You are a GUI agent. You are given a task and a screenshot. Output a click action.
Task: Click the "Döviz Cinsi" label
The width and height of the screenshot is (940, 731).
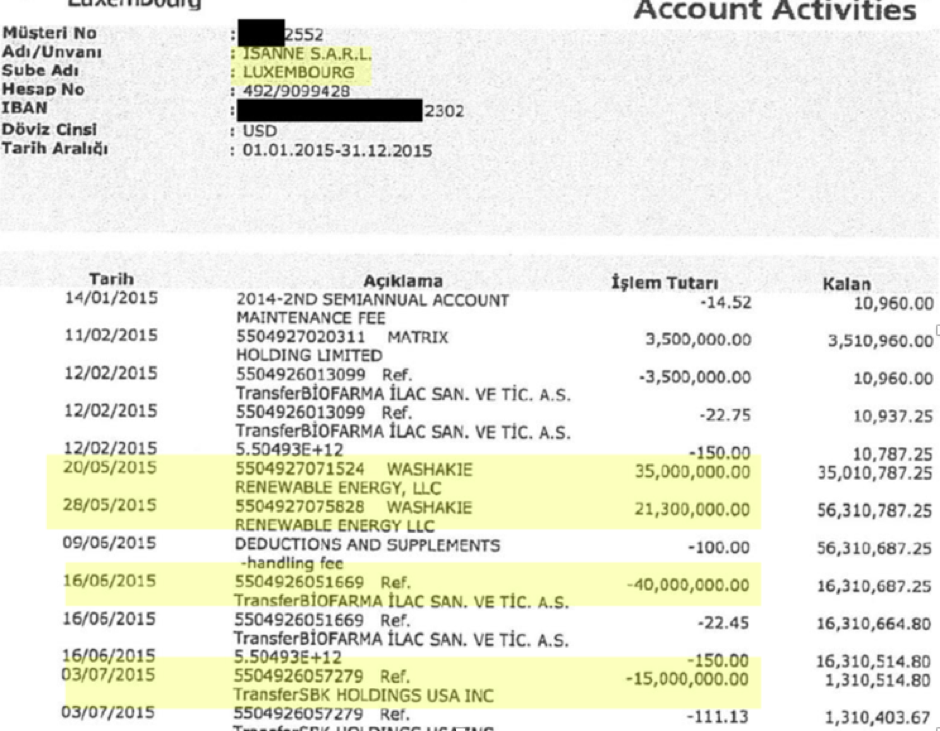(x=49, y=130)
